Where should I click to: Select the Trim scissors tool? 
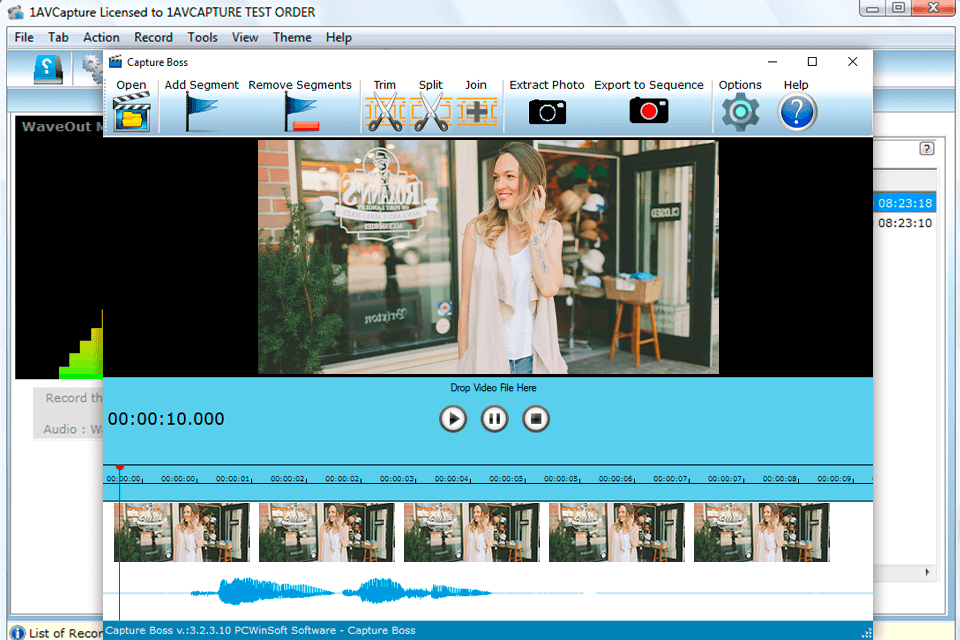click(385, 112)
